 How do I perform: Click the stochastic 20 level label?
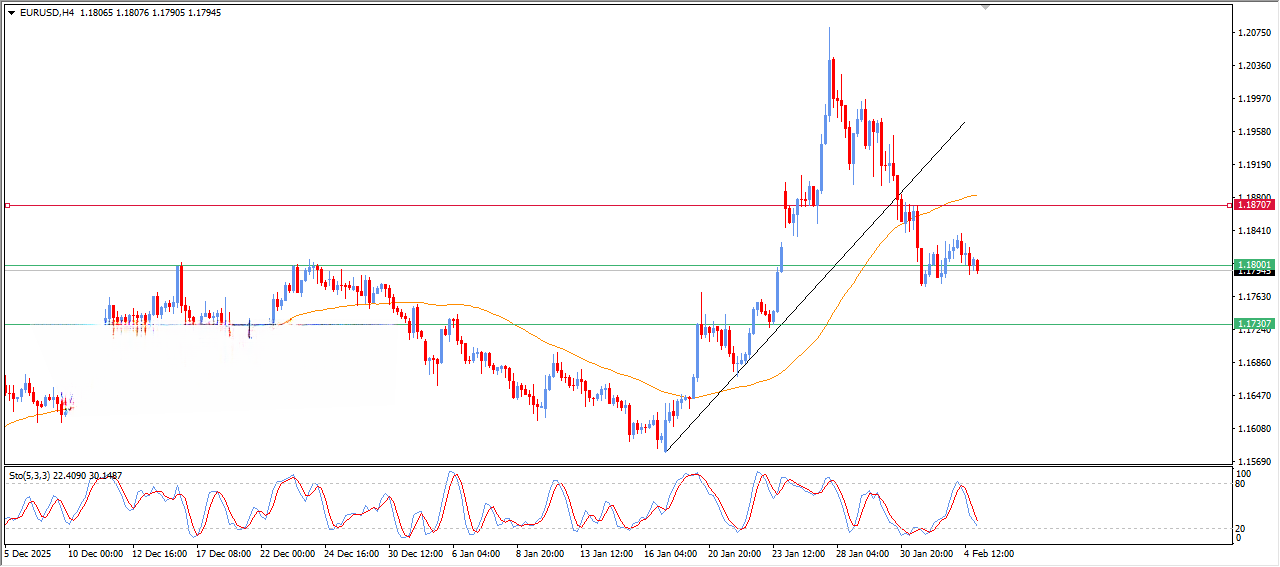point(1241,528)
